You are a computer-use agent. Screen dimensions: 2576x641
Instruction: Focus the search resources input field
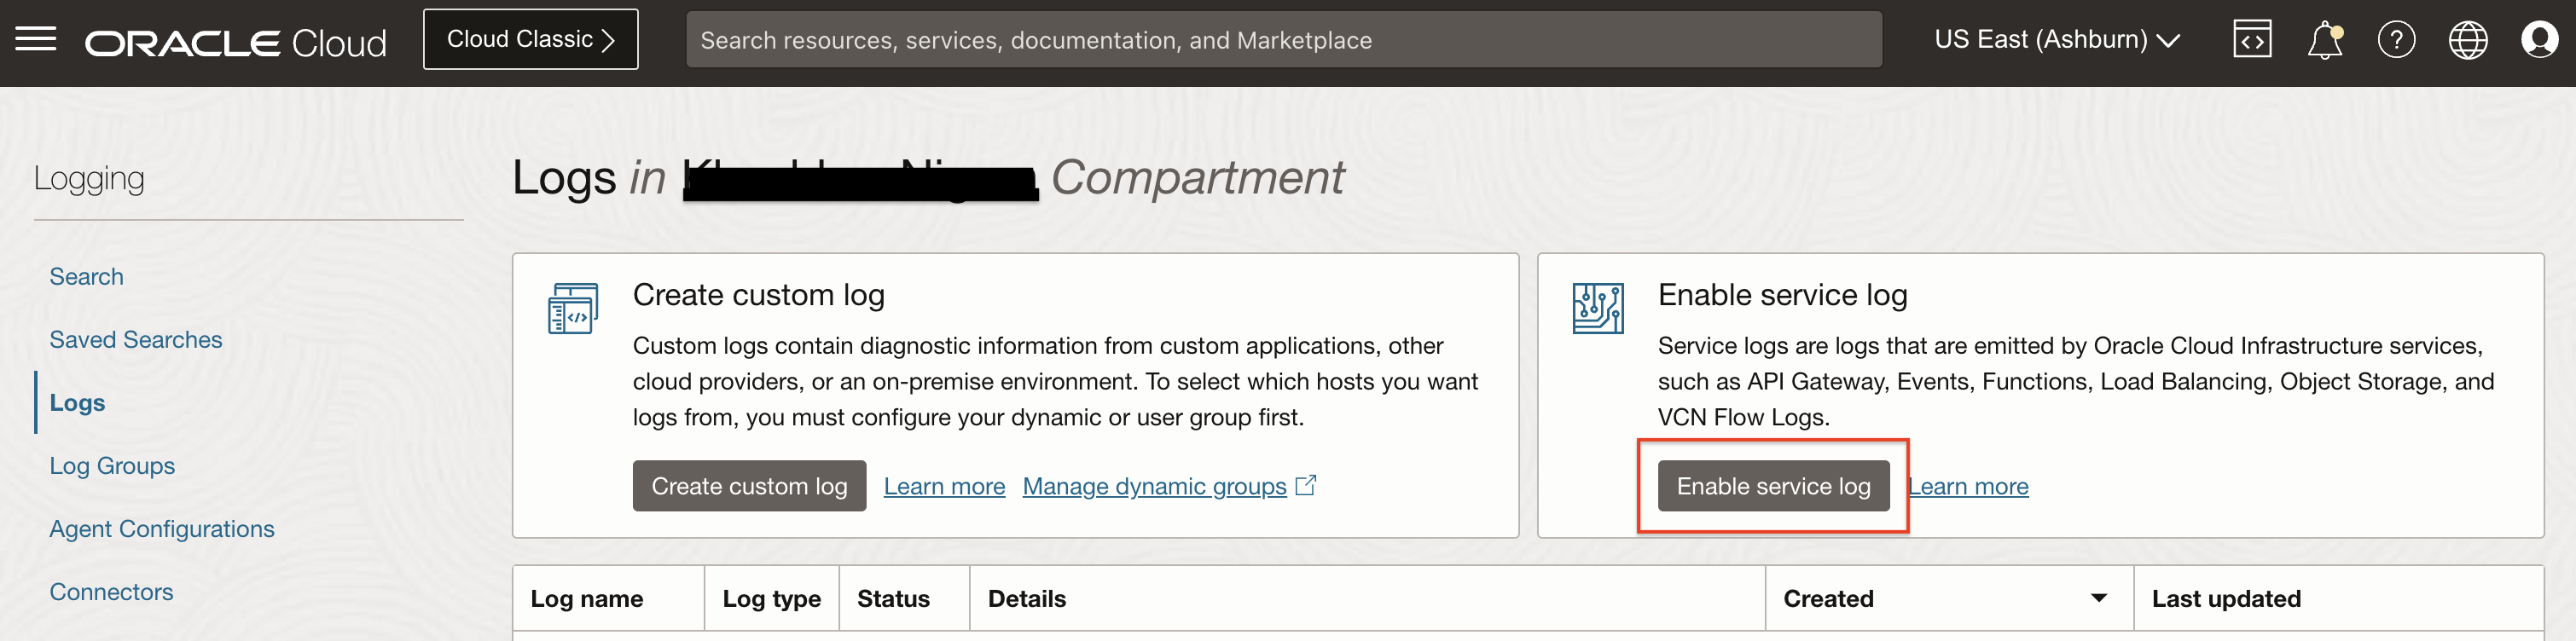(x=1283, y=40)
